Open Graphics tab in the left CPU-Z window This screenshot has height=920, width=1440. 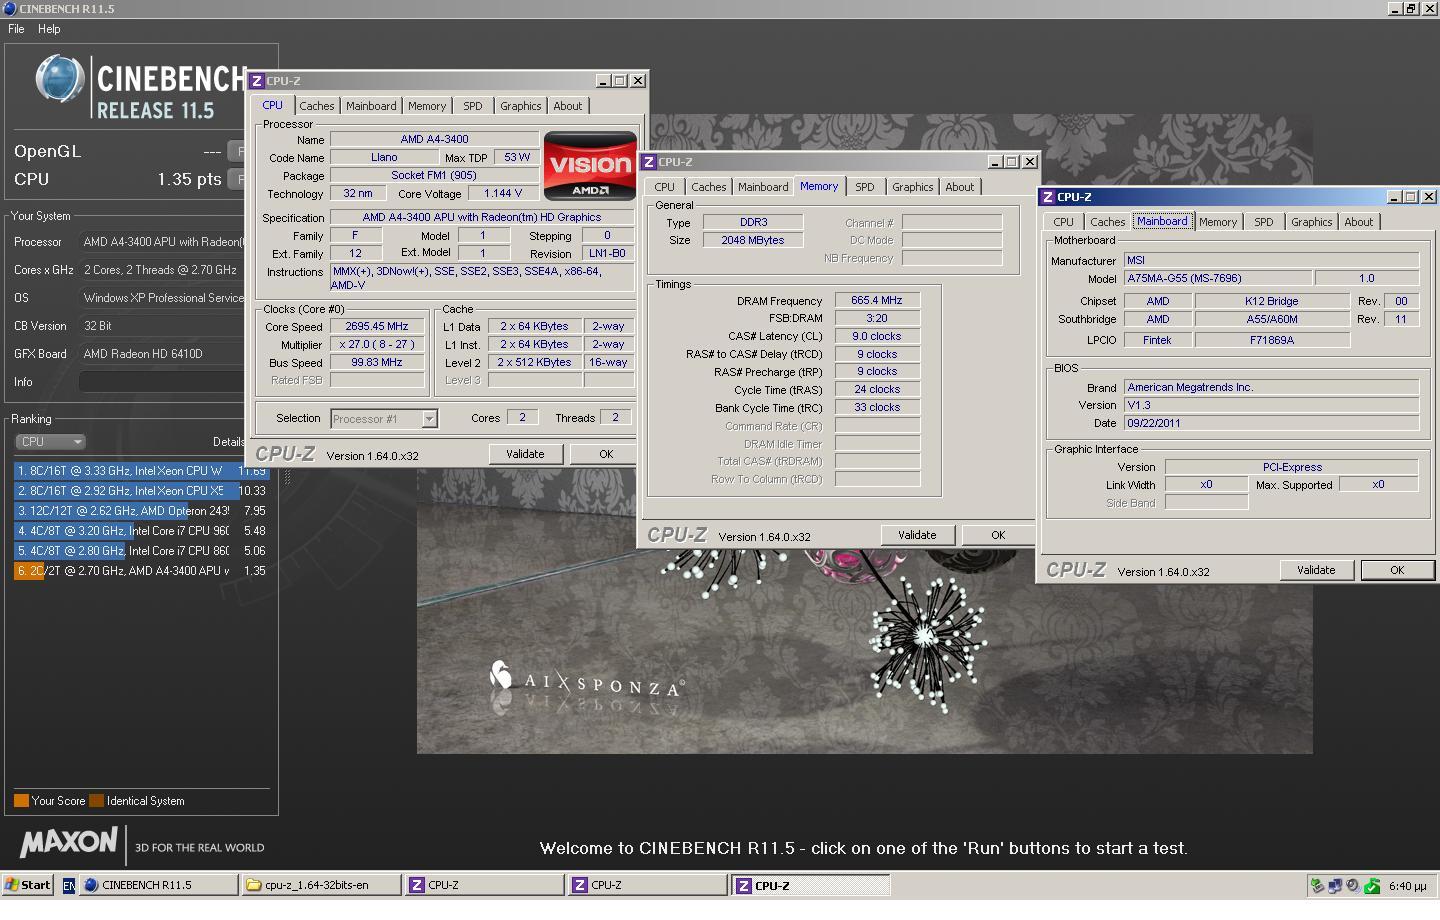[x=521, y=106]
